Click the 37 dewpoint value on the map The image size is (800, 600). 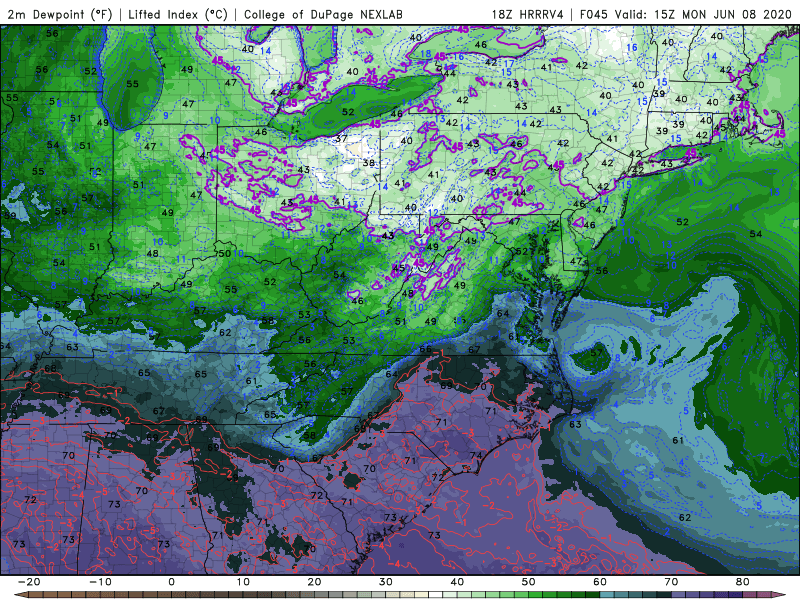coord(341,138)
